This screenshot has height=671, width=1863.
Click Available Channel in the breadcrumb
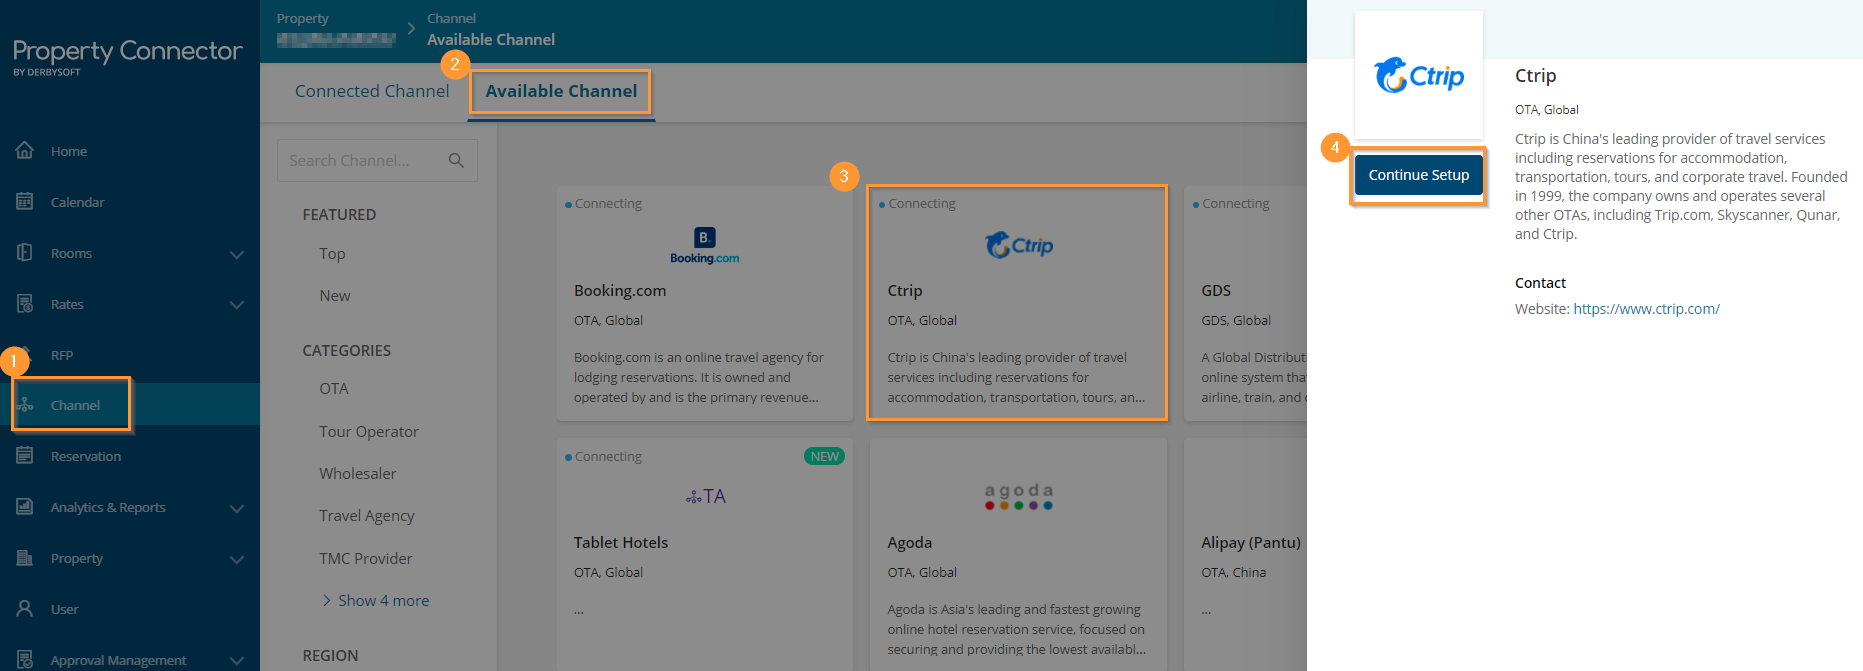pos(491,39)
